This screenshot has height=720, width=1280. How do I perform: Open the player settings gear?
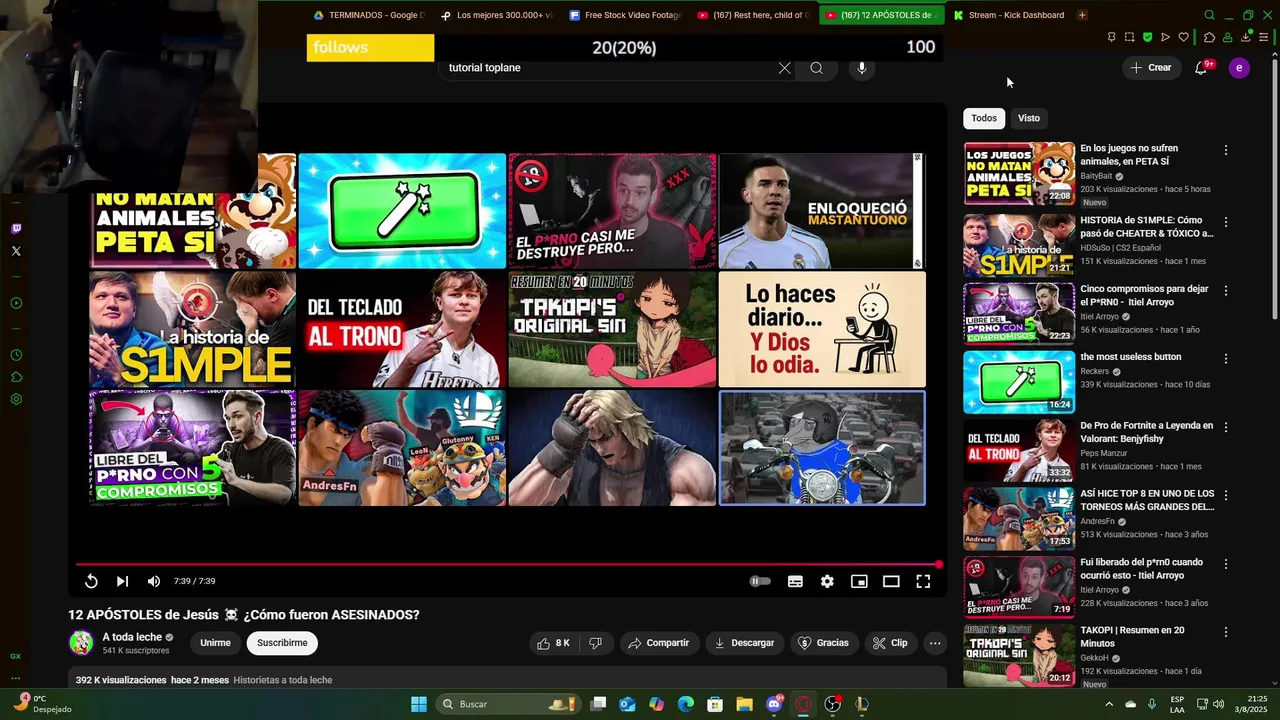coord(827,581)
